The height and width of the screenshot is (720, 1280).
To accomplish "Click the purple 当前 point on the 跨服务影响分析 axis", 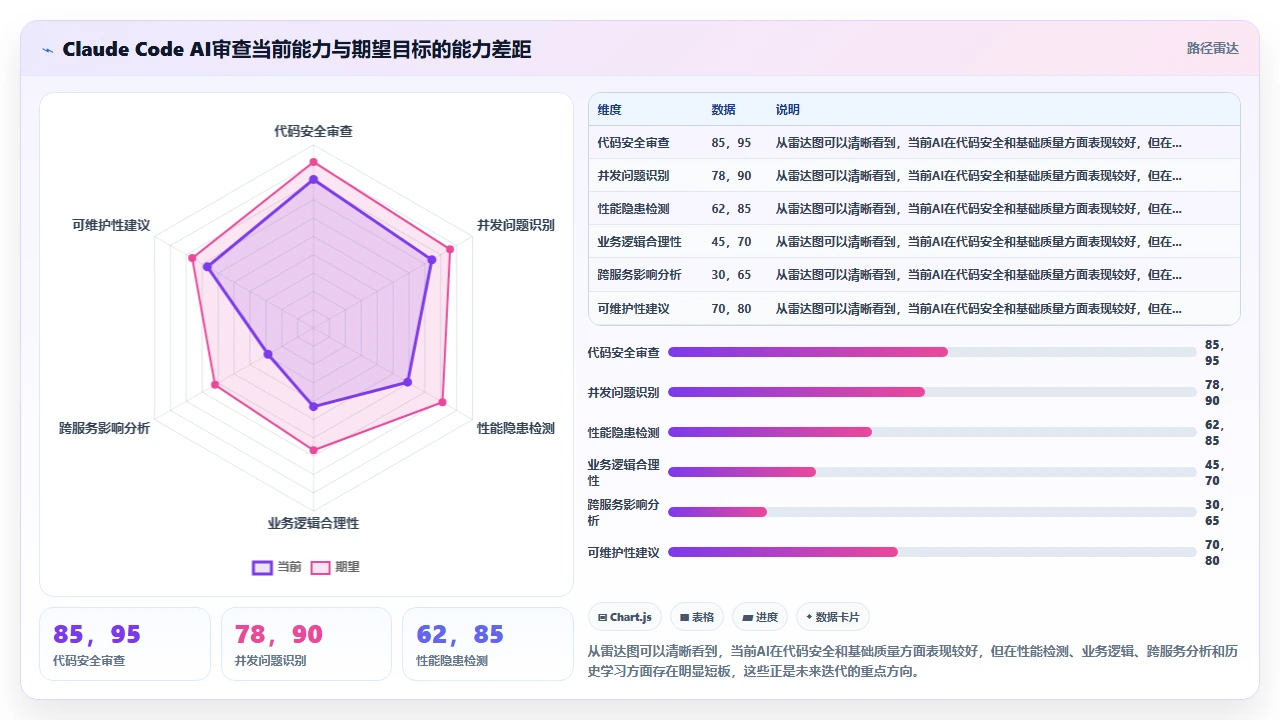I will [x=267, y=354].
